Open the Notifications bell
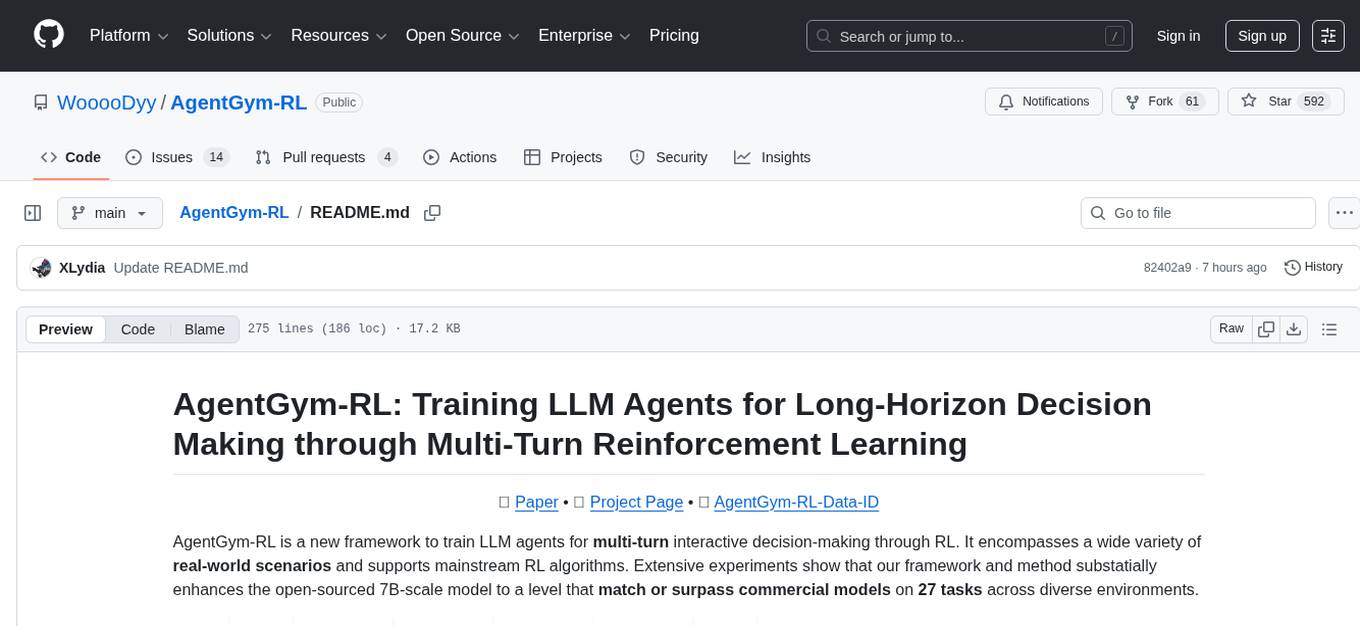Screen dimensions: 1360x626 (1043, 101)
